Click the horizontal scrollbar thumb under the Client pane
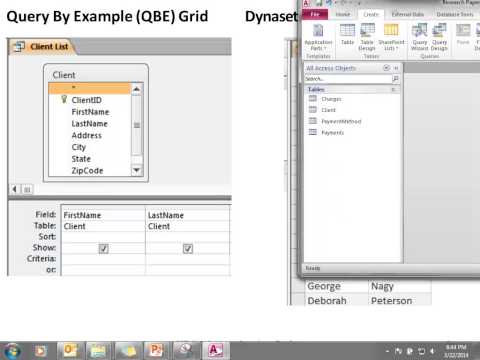This screenshot has height=360, width=480. [x=27, y=189]
